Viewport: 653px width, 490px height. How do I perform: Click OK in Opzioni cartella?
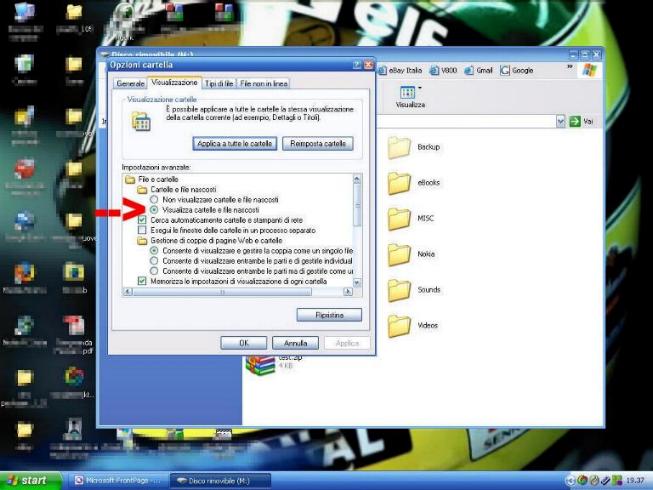coord(244,343)
